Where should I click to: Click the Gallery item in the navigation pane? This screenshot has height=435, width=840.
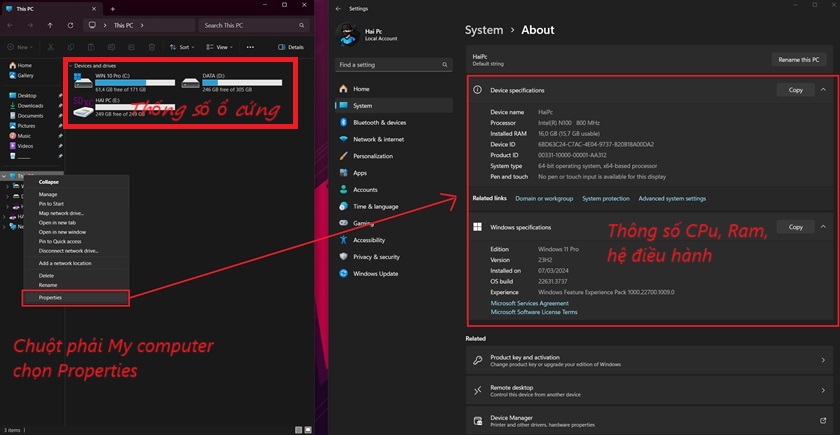pos(25,75)
